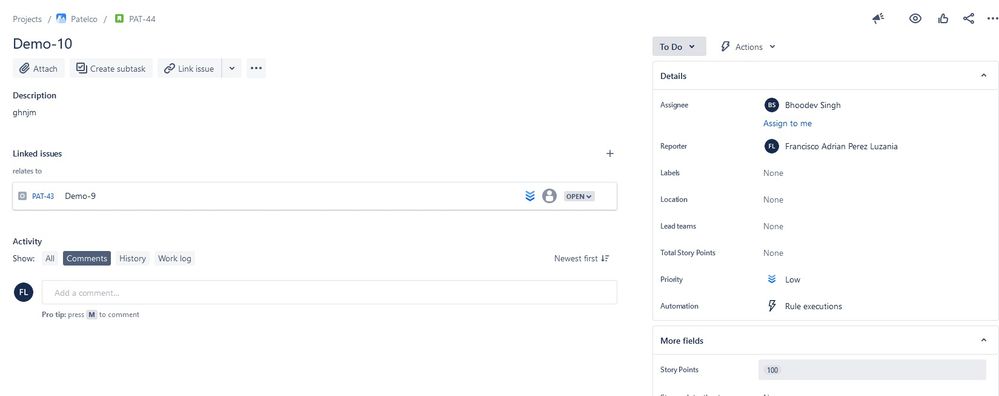Edit Lead teams value None
Screen dimensions: 999x396
click(773, 227)
